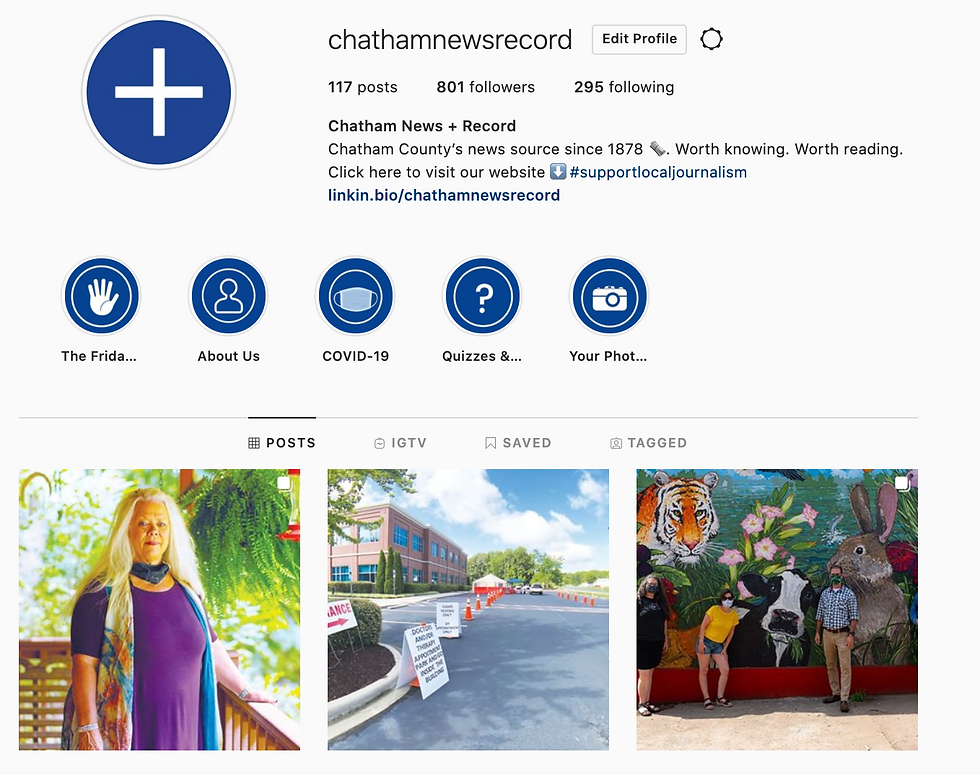Open the linkin.bio/chathamnewsrecord link

[444, 195]
